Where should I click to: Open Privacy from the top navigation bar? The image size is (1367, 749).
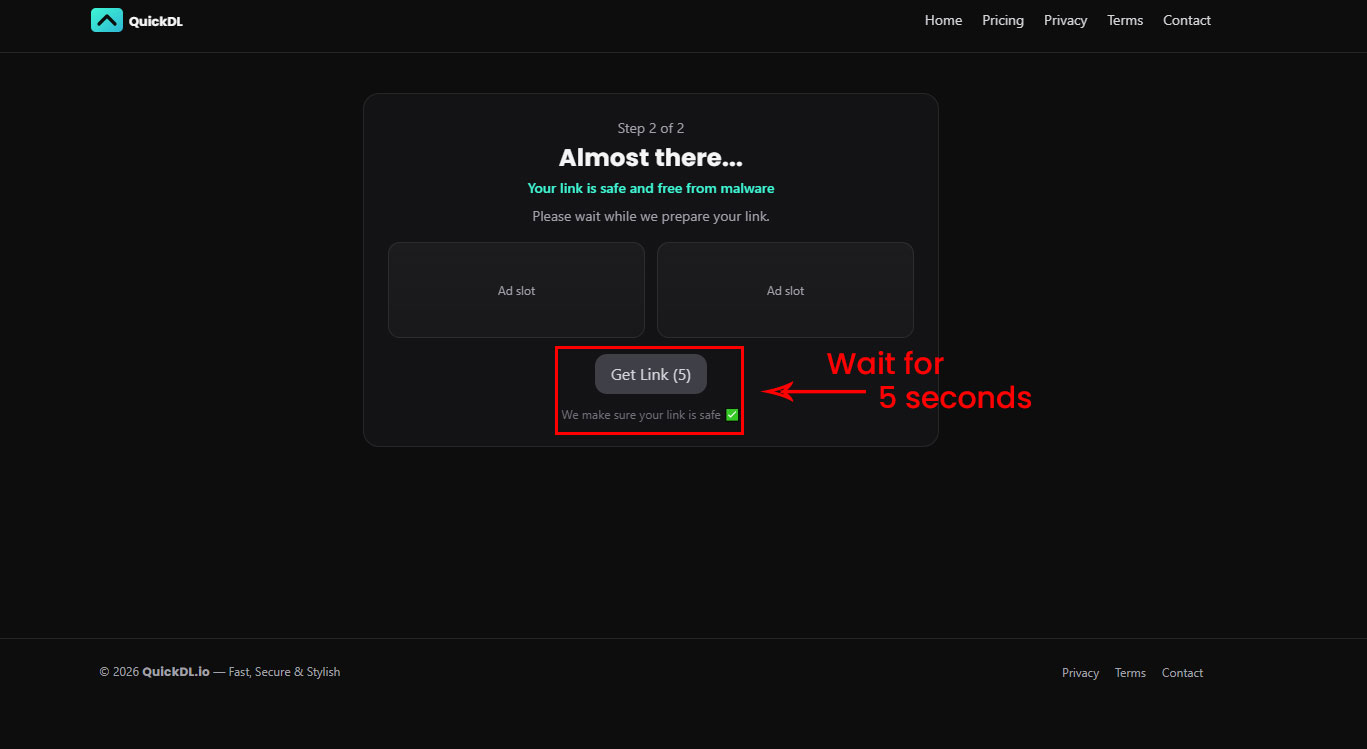click(x=1065, y=20)
